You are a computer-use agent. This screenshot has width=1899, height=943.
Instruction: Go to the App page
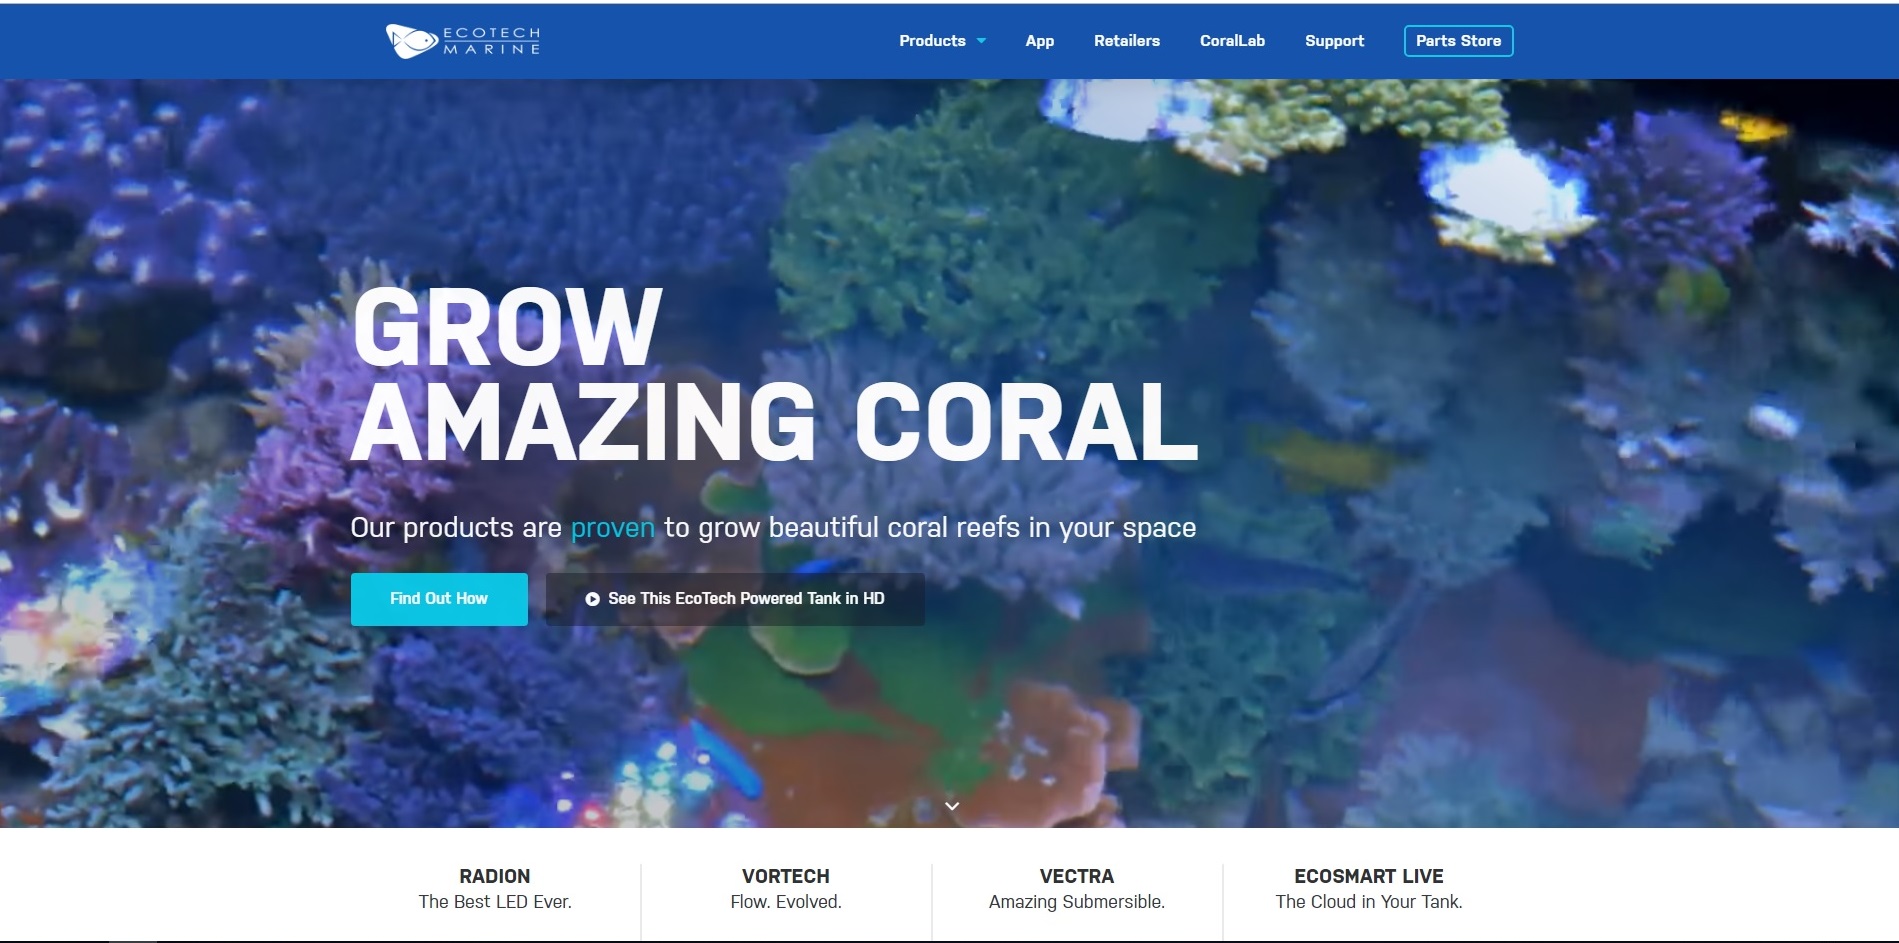click(1039, 41)
